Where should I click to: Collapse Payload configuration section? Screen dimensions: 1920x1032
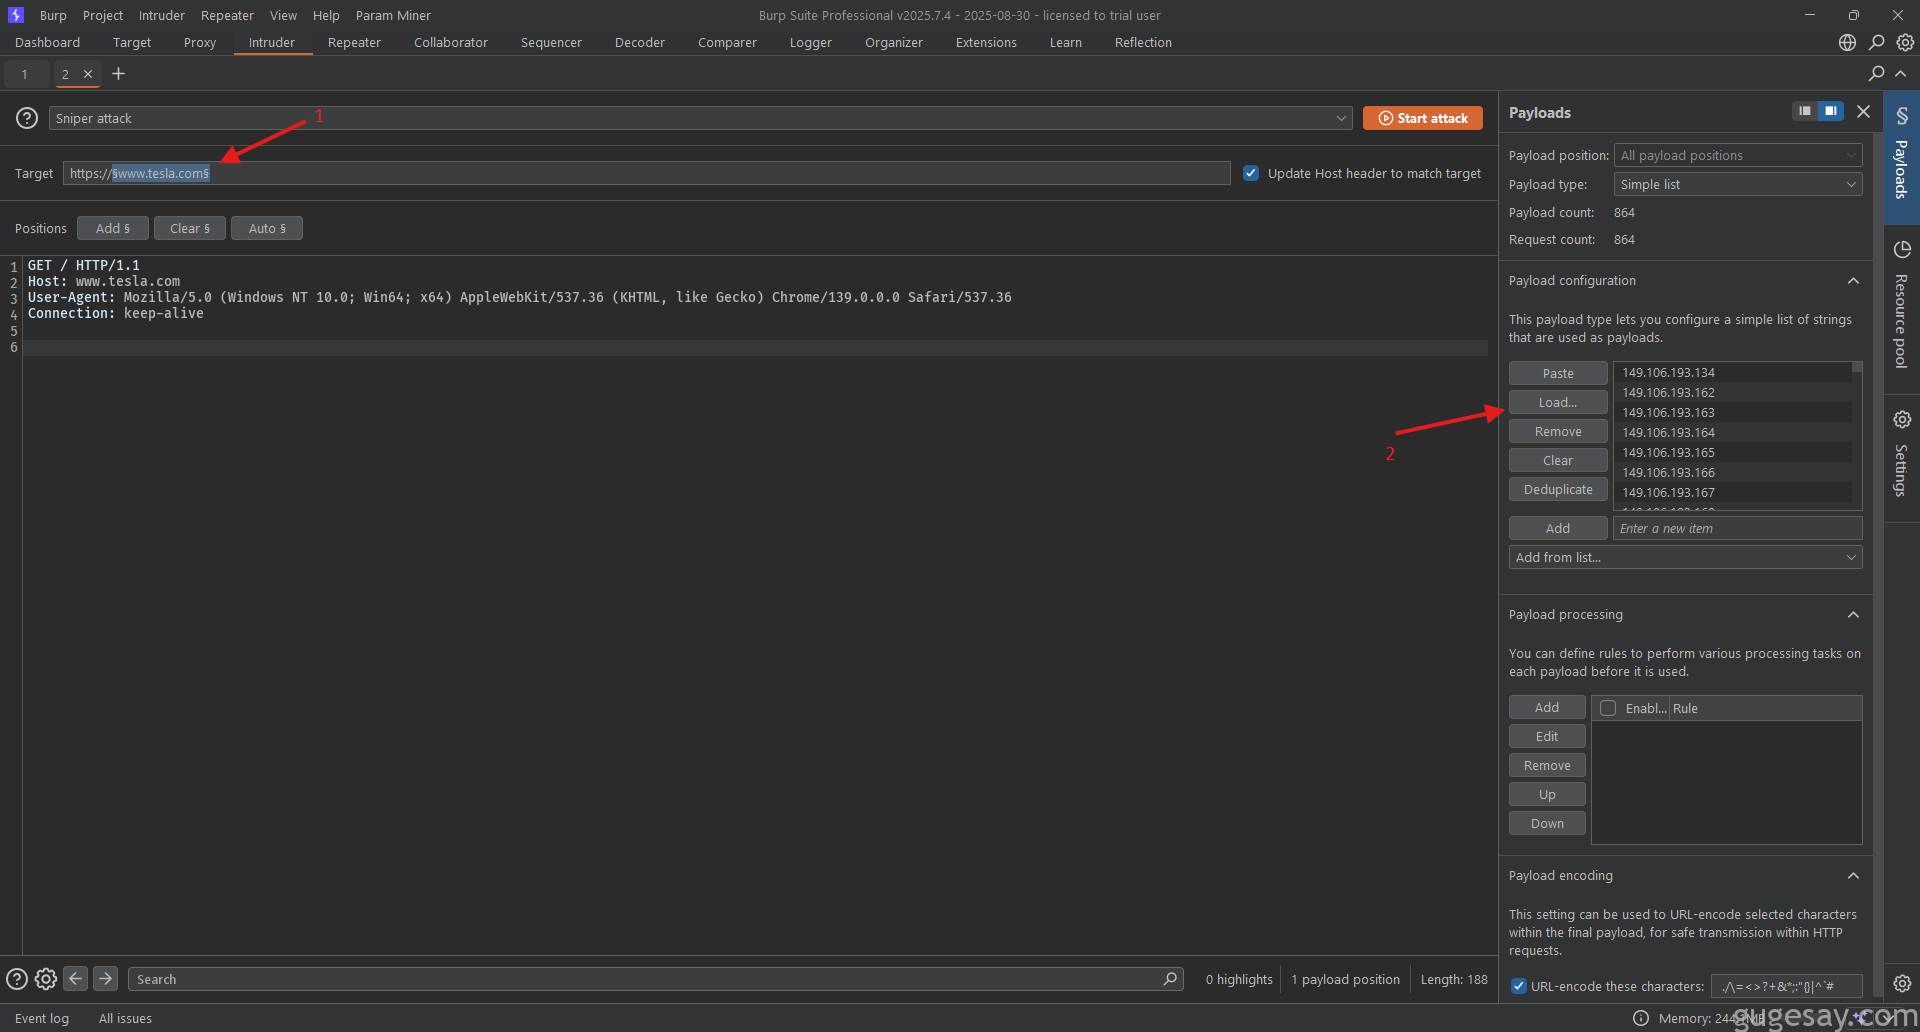click(1853, 281)
